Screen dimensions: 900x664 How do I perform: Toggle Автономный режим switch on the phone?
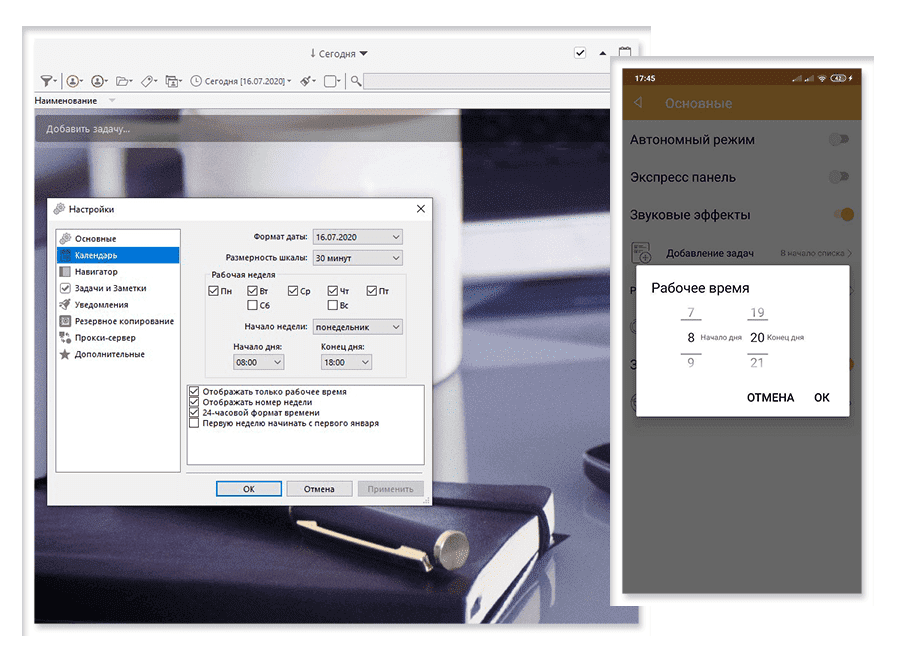pyautogui.click(x=839, y=139)
